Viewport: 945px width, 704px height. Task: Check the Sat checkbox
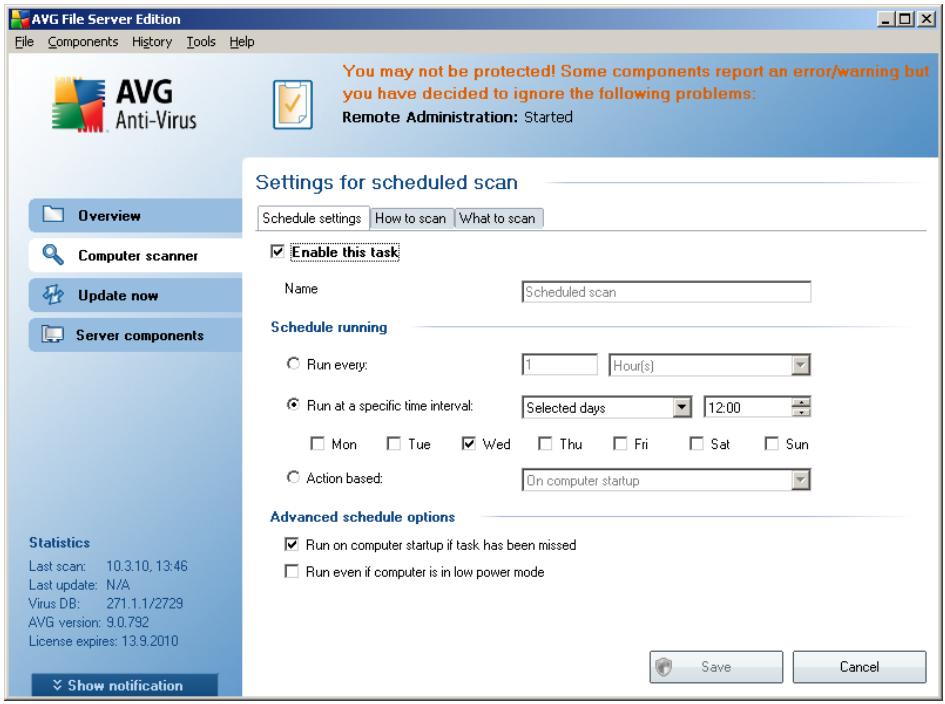pos(696,444)
